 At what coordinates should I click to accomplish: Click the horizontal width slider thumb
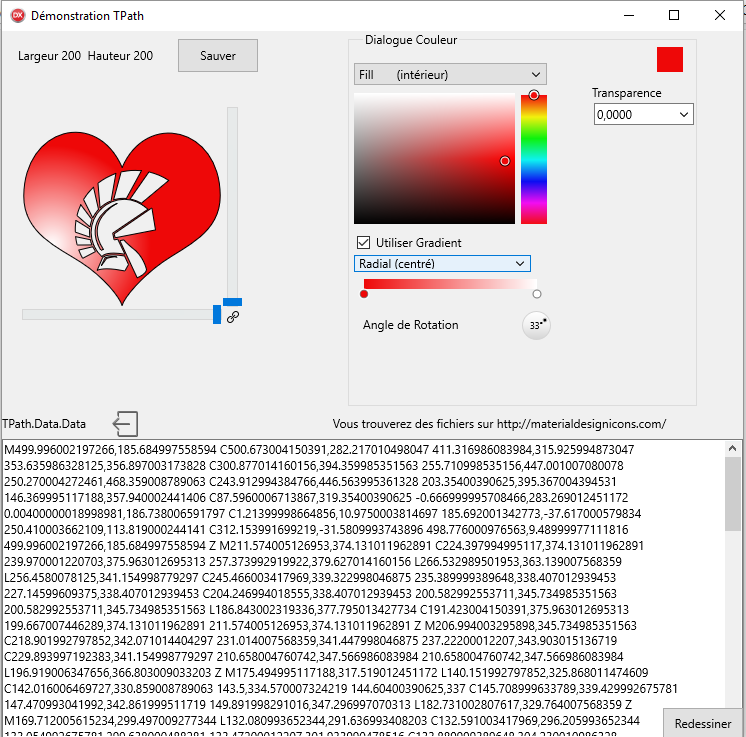tap(217, 314)
